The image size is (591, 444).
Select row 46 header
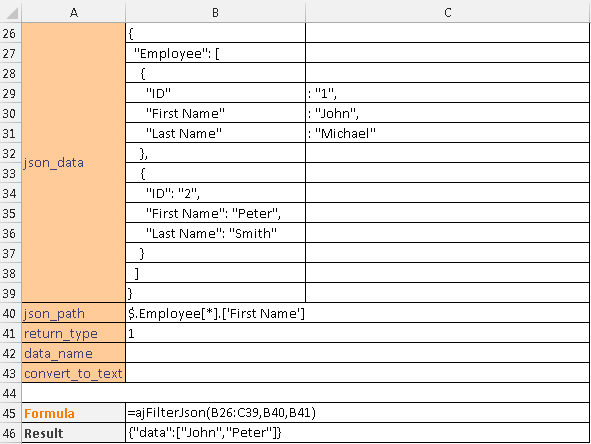10,433
